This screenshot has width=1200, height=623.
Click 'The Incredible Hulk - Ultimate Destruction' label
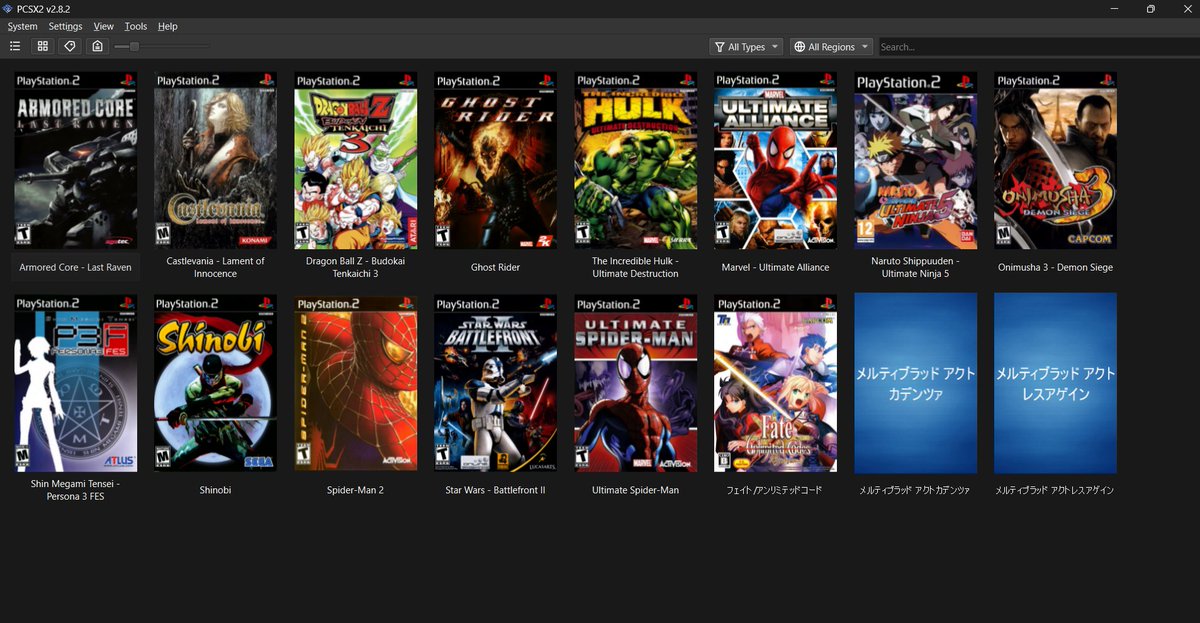click(635, 267)
